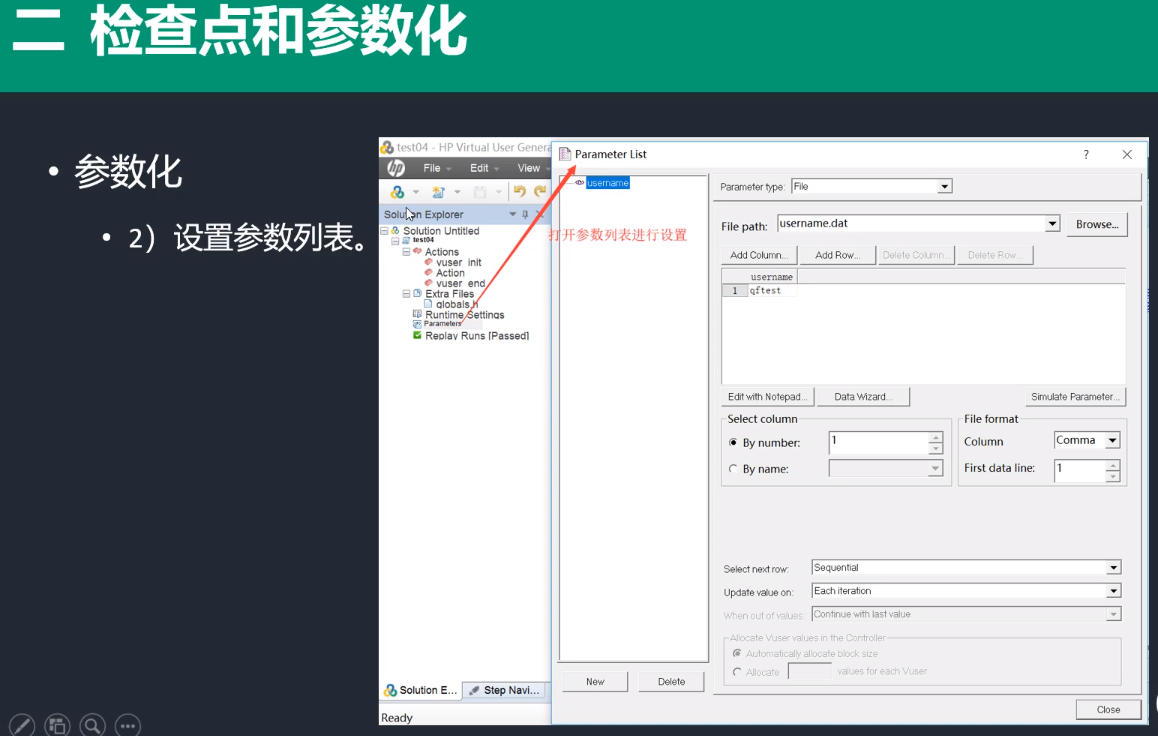Open the File menu in VuGen
Screen dimensions: 1158x736
[437, 168]
